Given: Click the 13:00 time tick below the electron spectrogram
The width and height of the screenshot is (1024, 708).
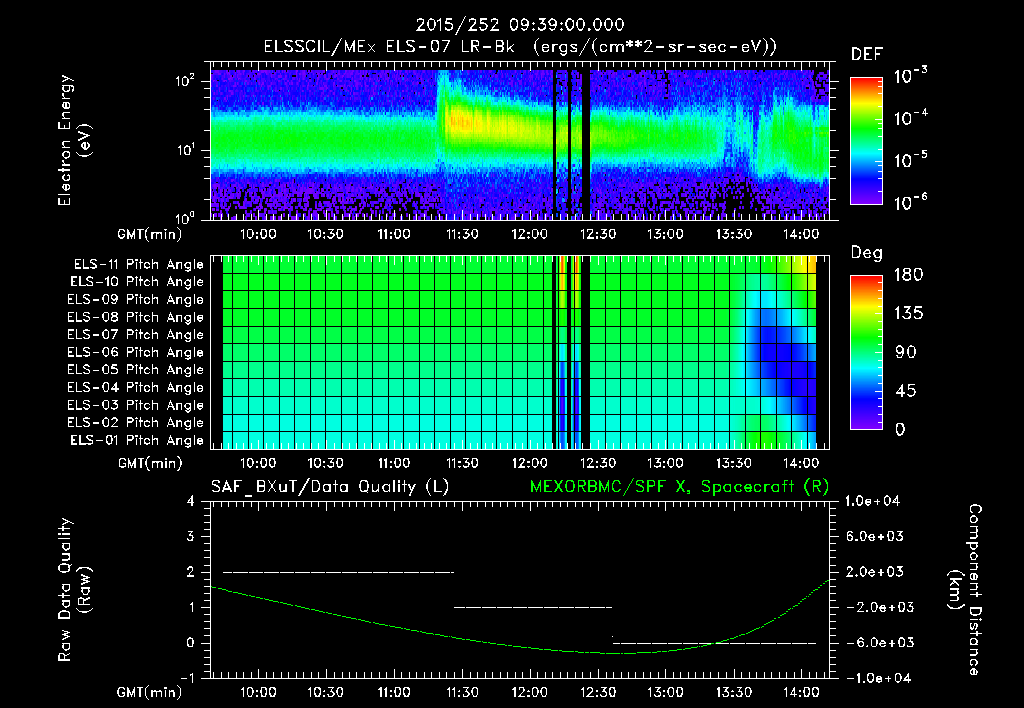Looking at the screenshot, I should click(x=665, y=234).
